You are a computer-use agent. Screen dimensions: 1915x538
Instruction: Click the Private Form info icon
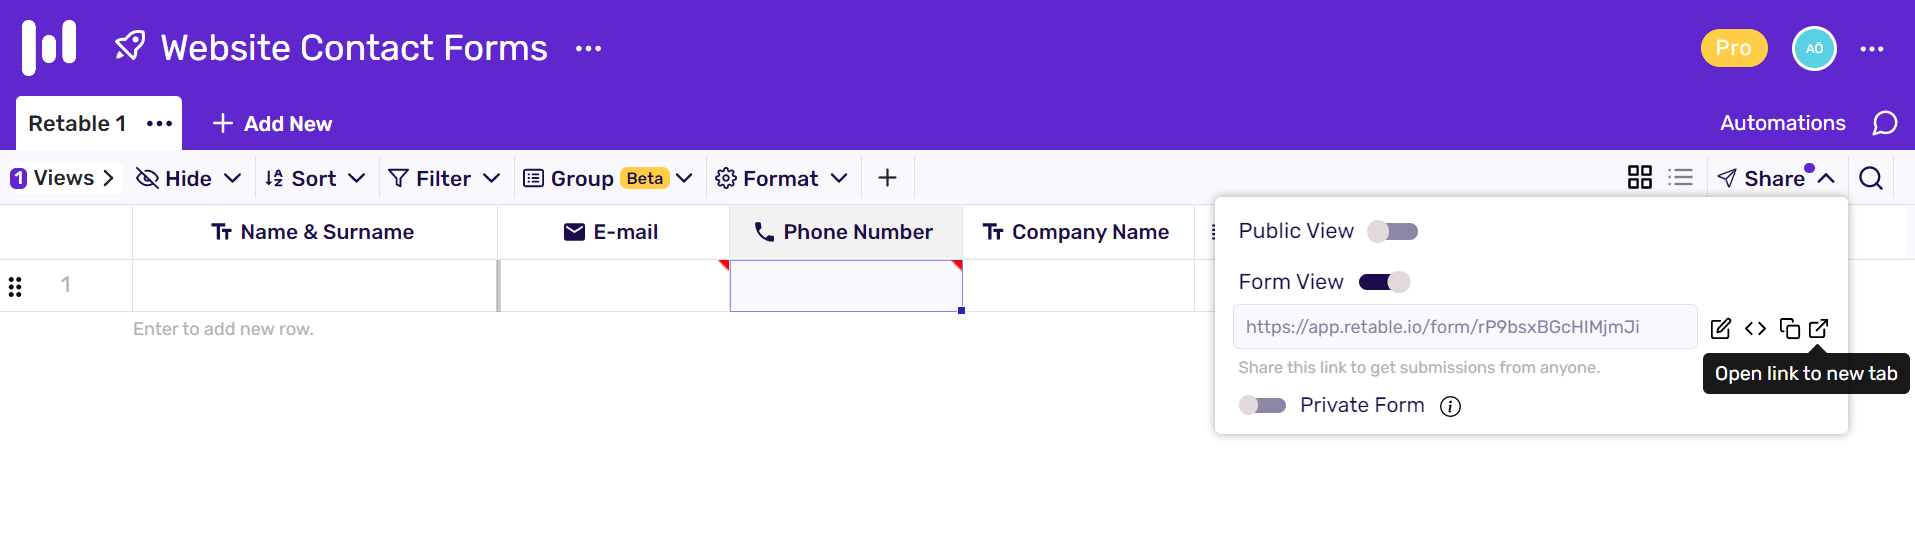[x=1450, y=406]
